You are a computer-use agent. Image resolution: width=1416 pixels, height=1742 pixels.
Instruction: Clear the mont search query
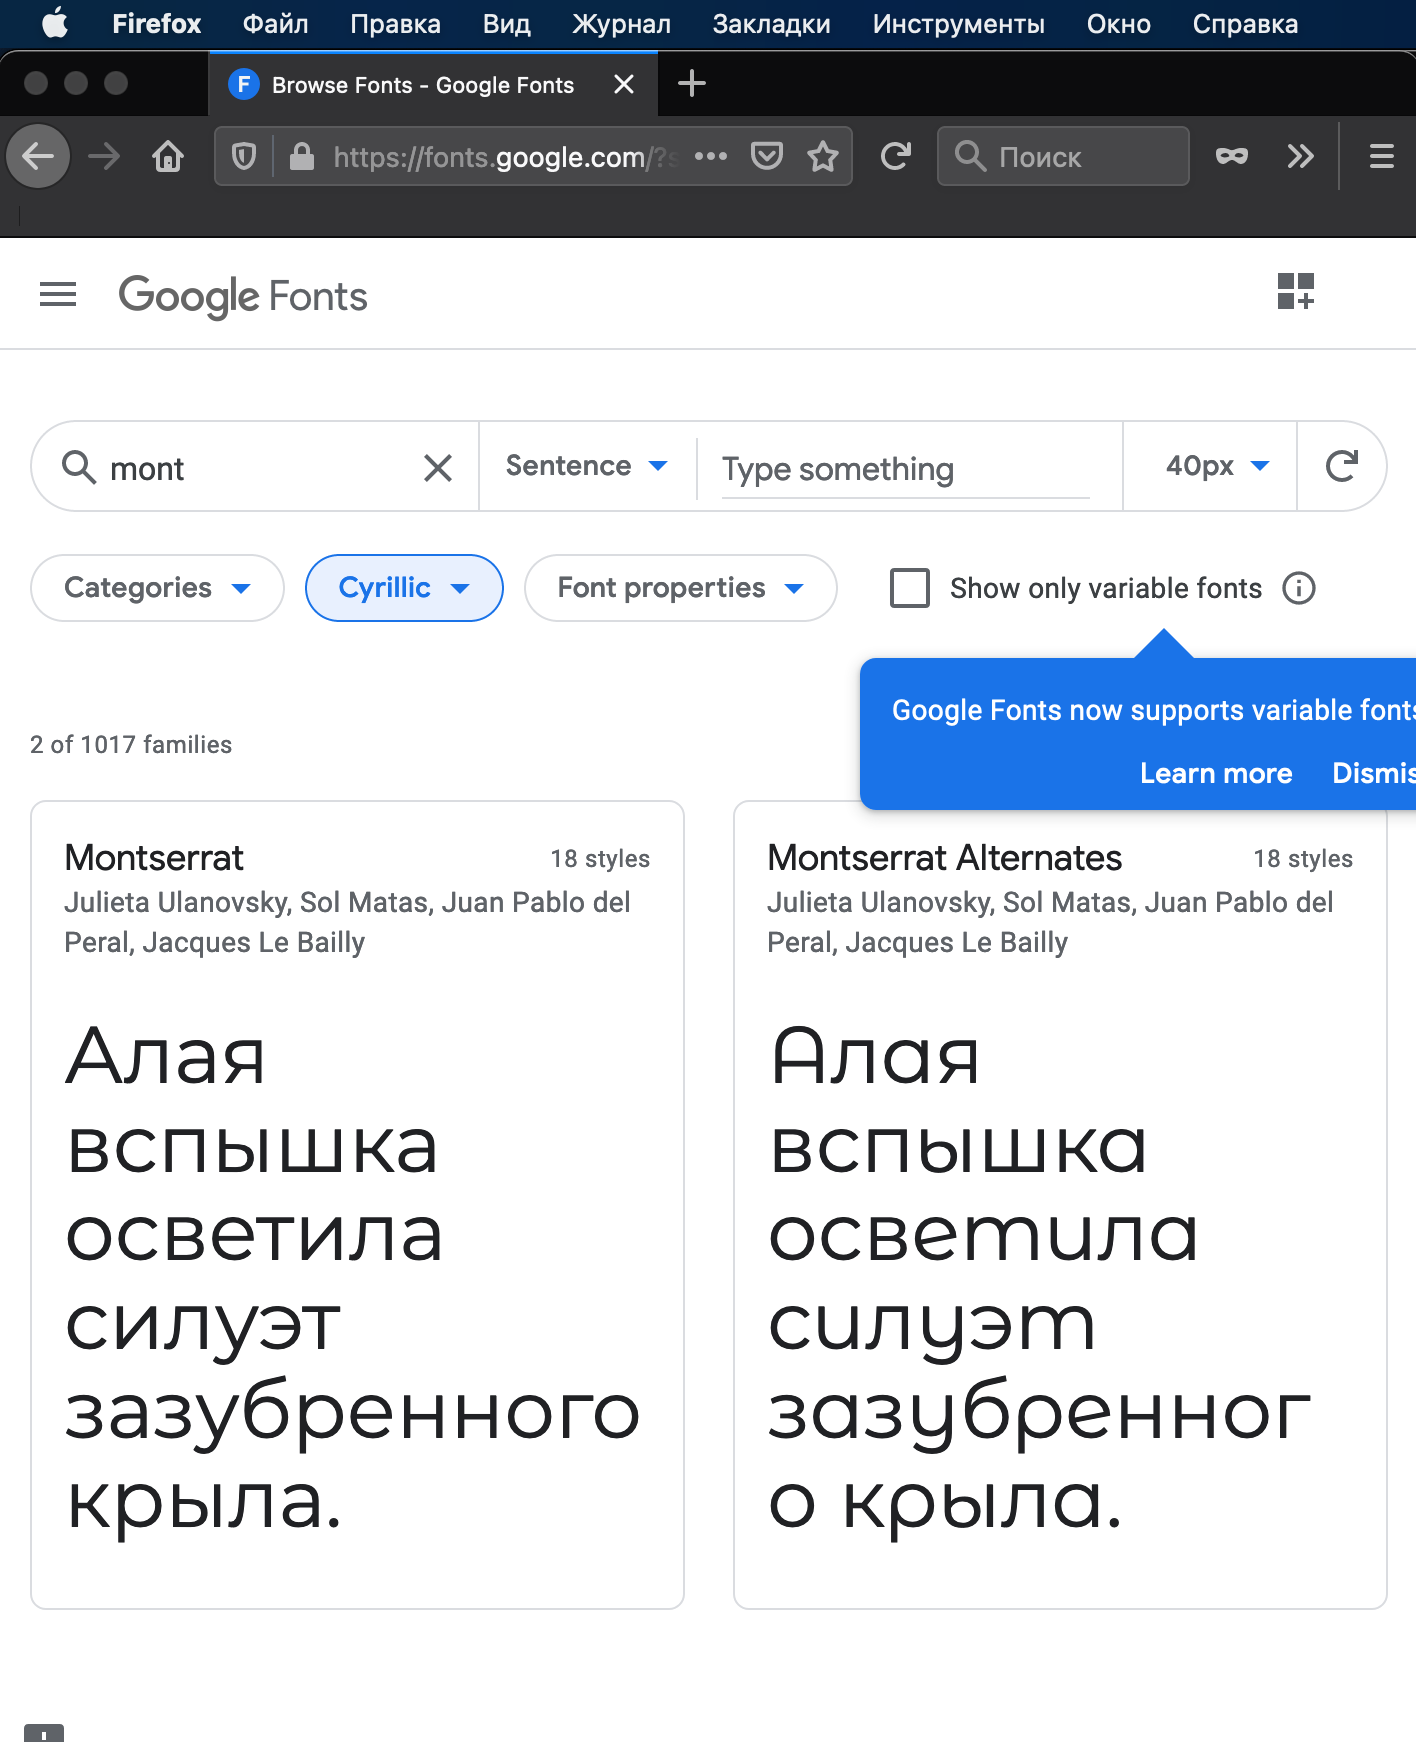438,468
